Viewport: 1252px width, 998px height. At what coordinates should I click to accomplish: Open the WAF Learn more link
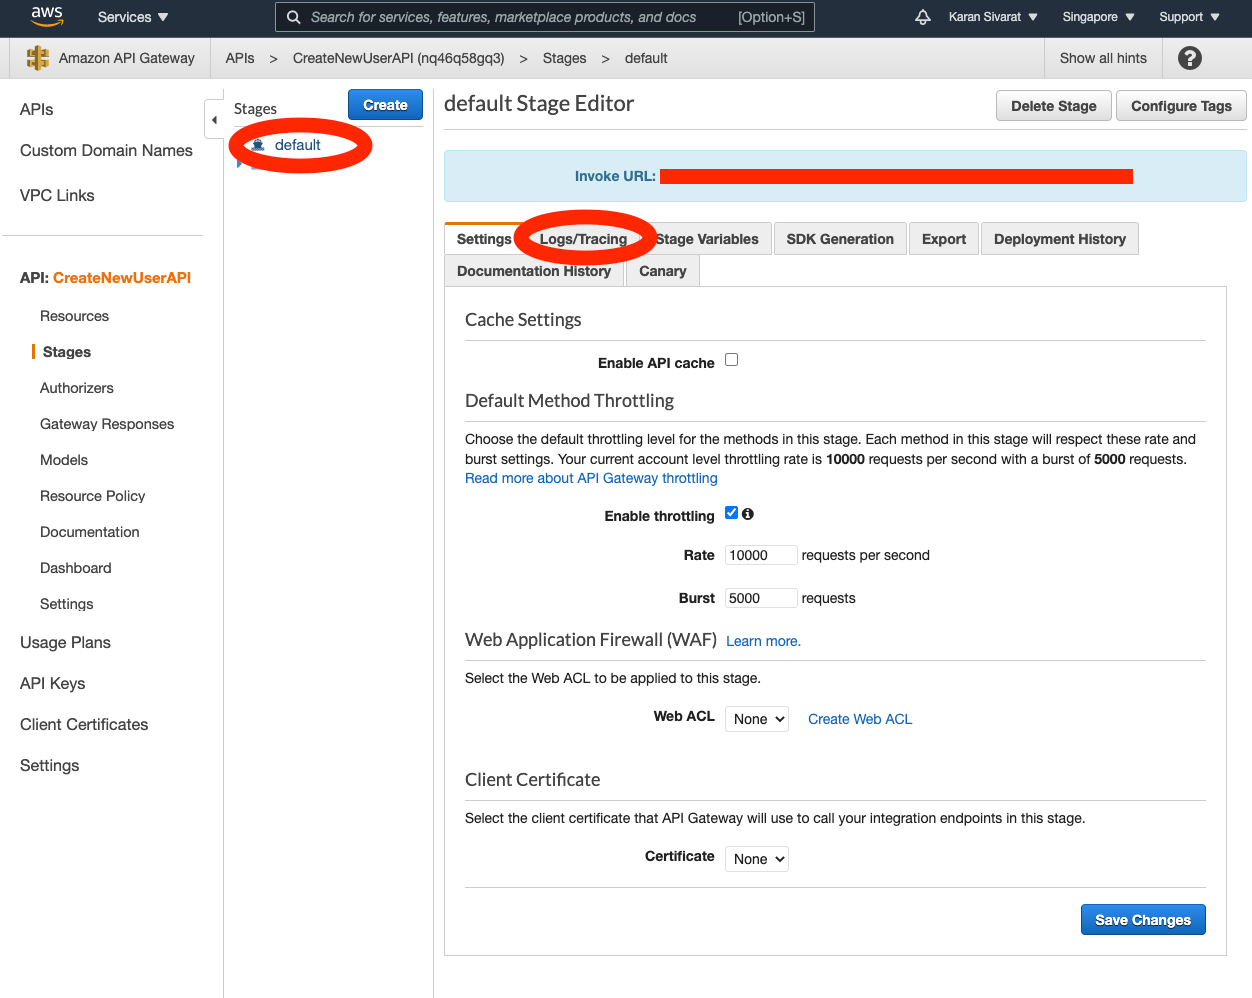point(763,641)
